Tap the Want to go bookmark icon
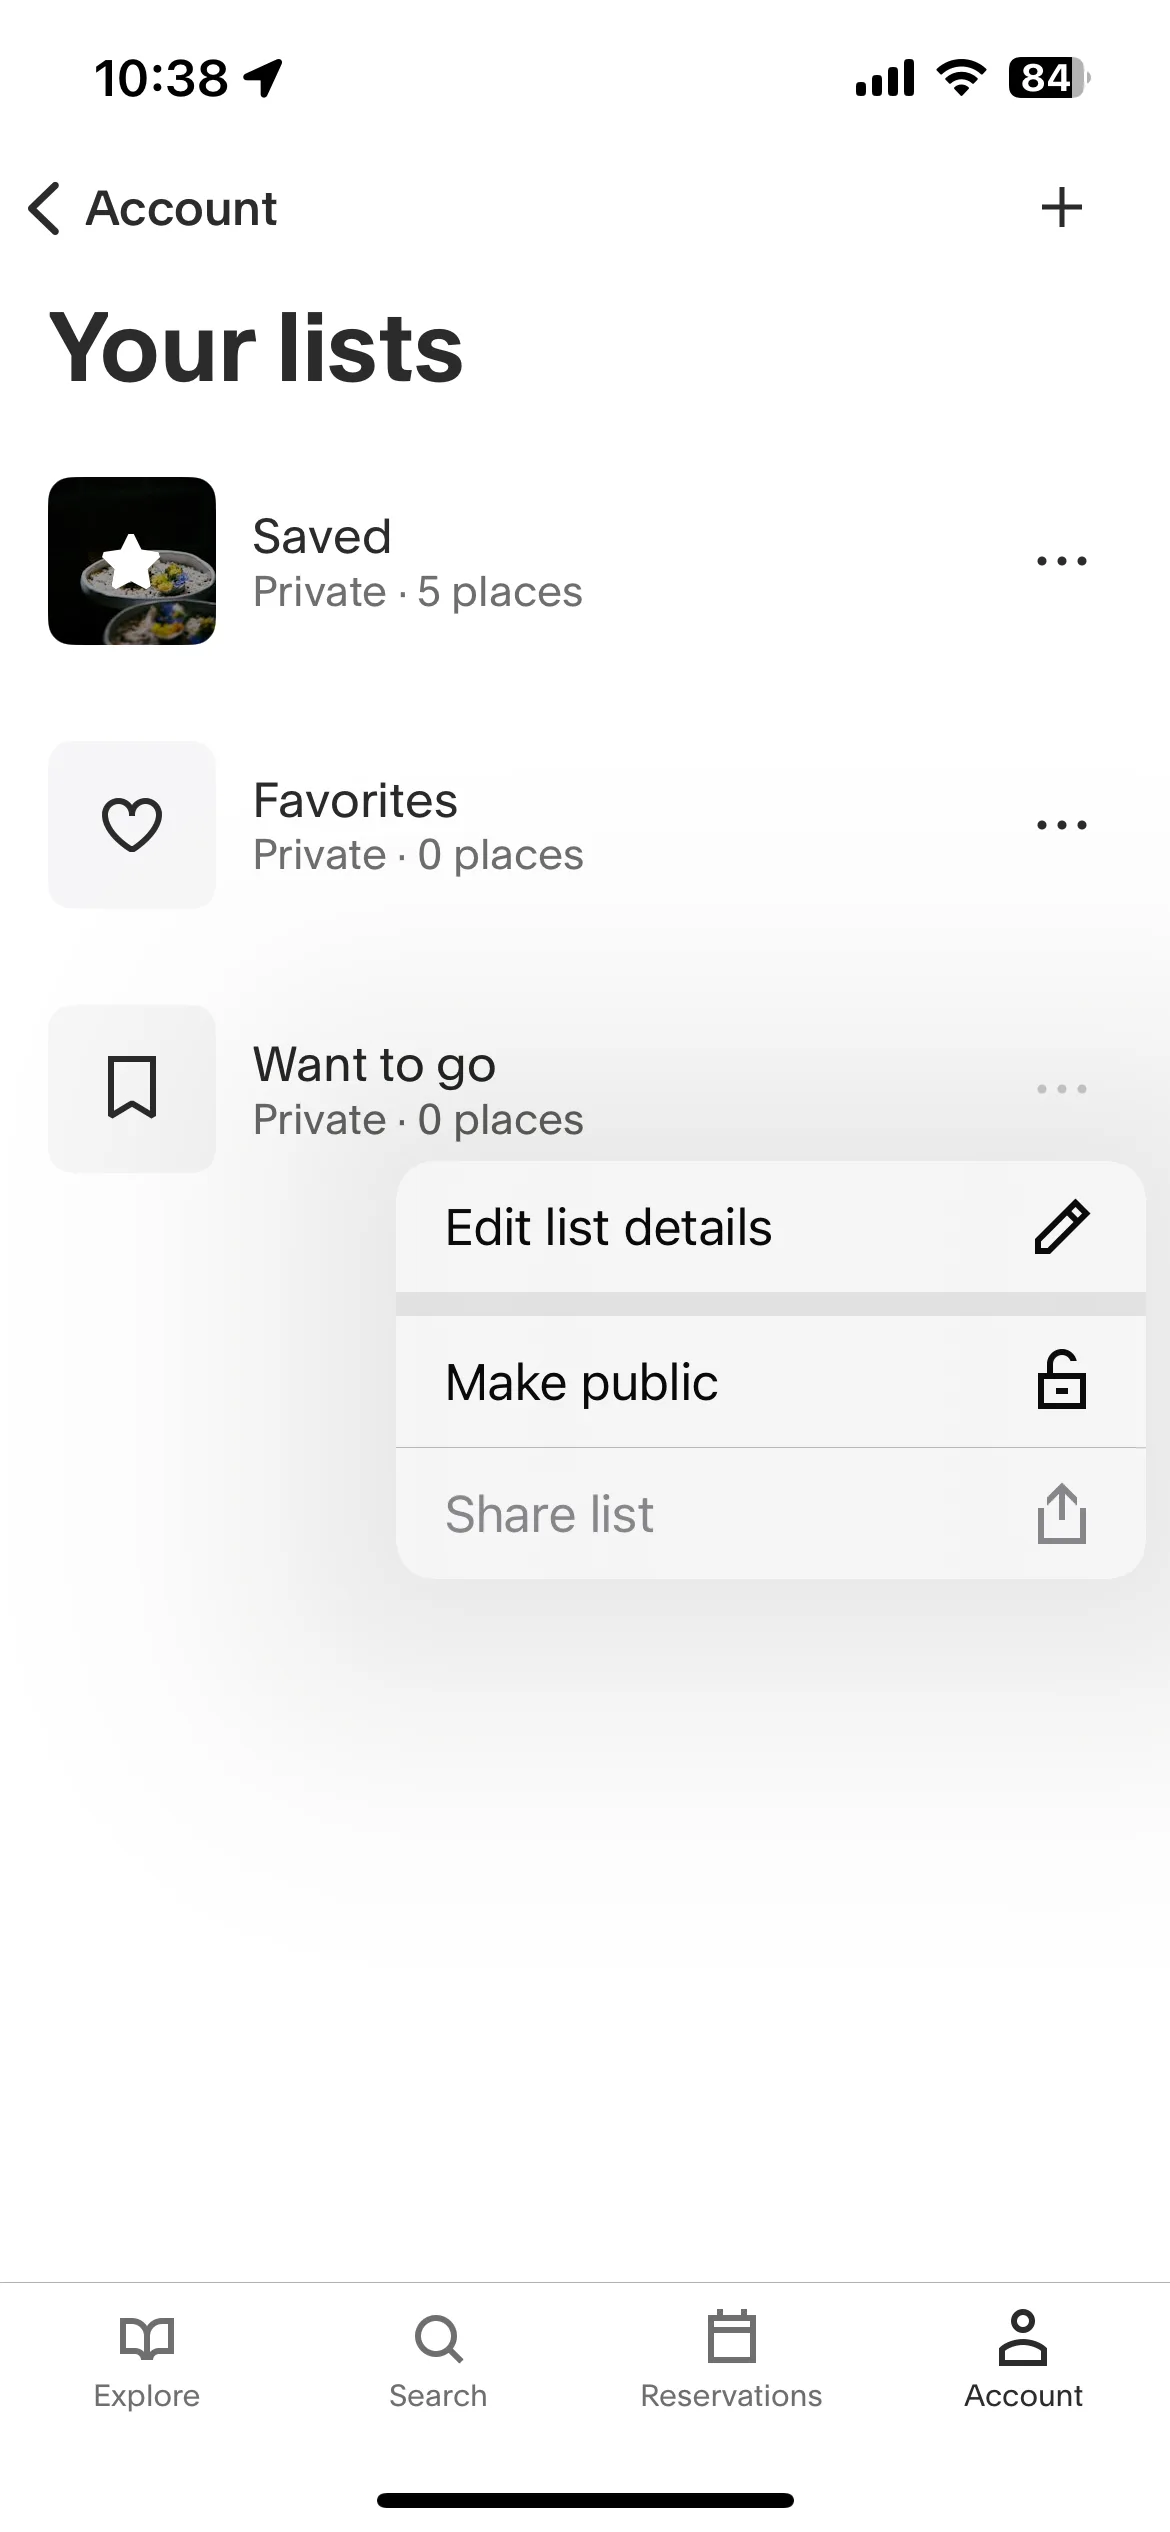Screen dimensions: 1170x2532 click(x=132, y=1088)
